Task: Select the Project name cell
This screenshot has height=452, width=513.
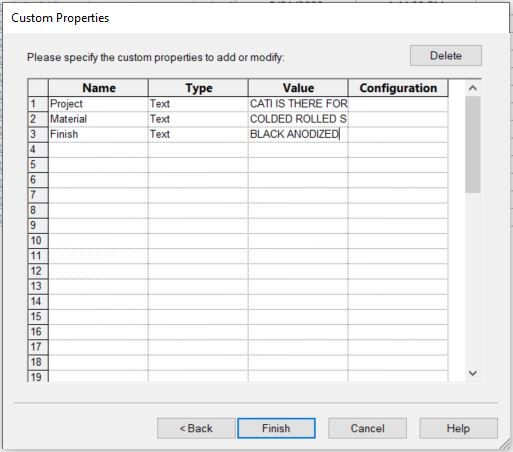Action: 98,104
